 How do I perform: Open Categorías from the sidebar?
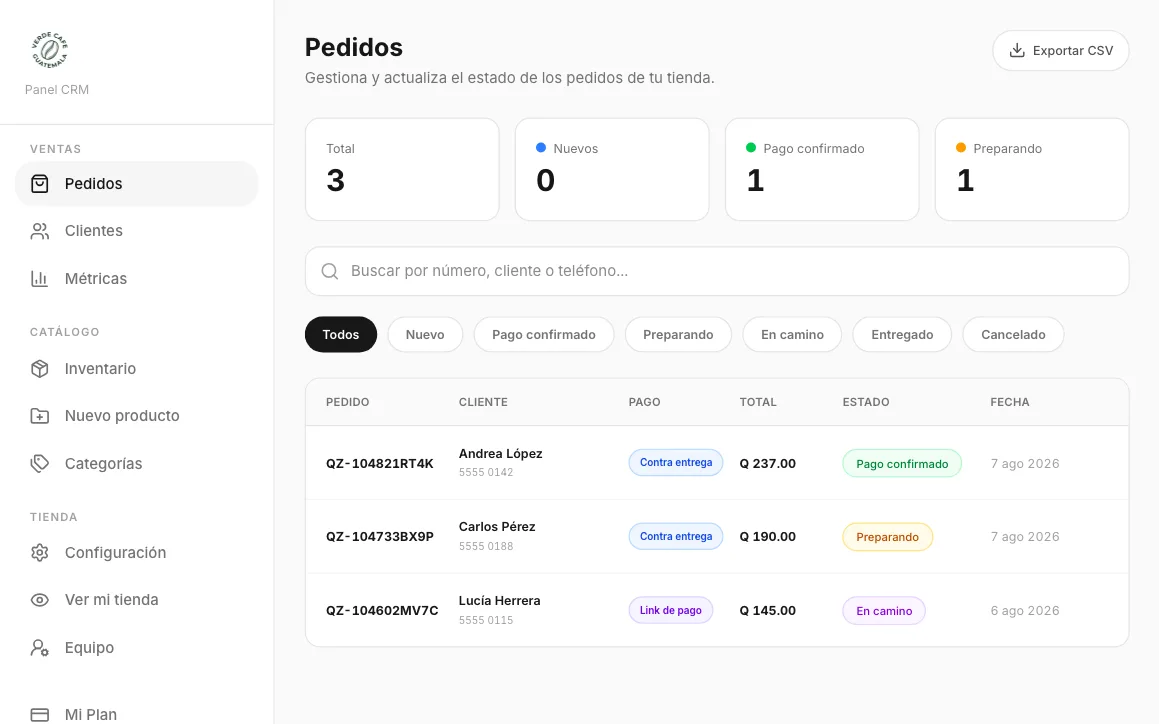[x=137, y=464]
